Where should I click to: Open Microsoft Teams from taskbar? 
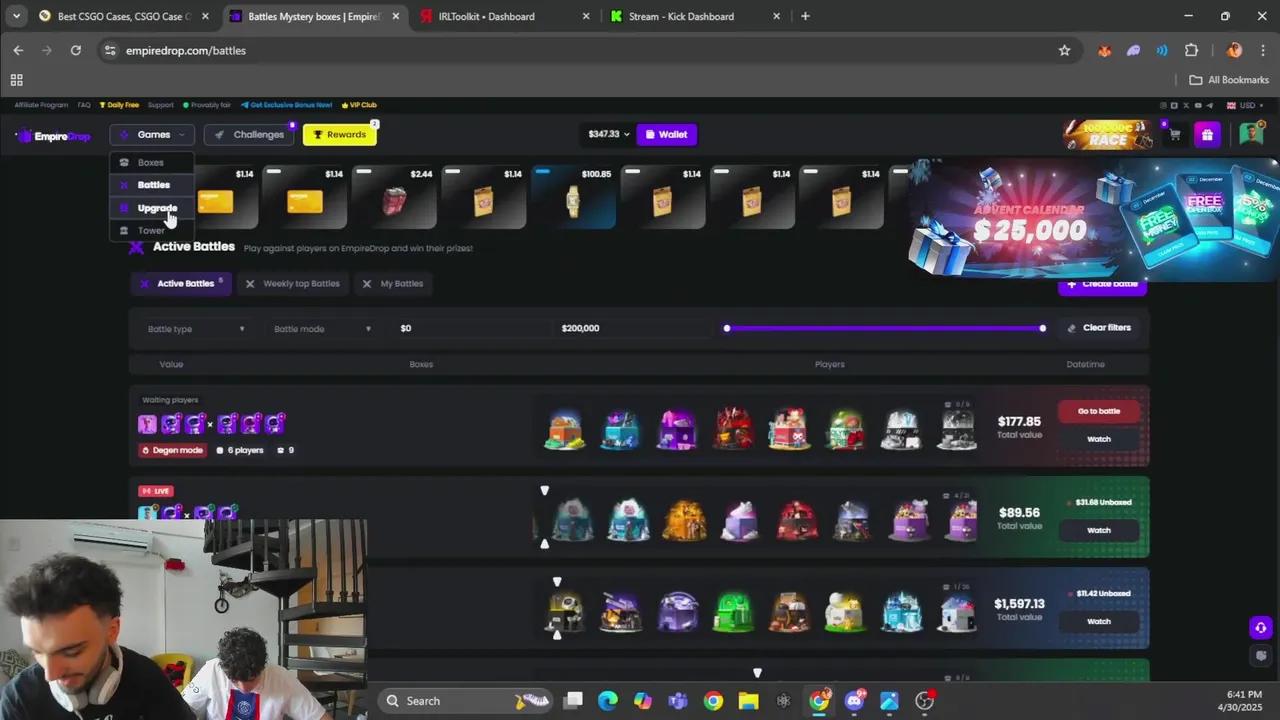[x=678, y=701]
